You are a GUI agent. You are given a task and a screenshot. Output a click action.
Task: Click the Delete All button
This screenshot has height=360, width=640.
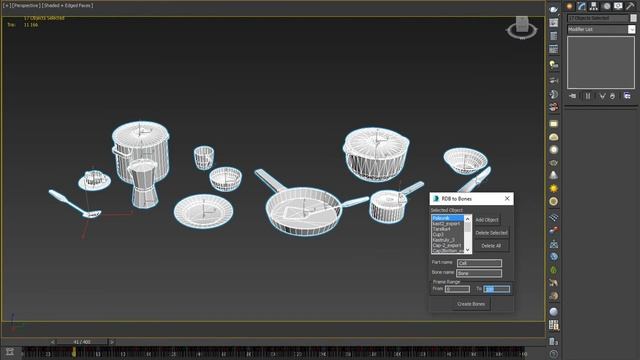pos(491,246)
